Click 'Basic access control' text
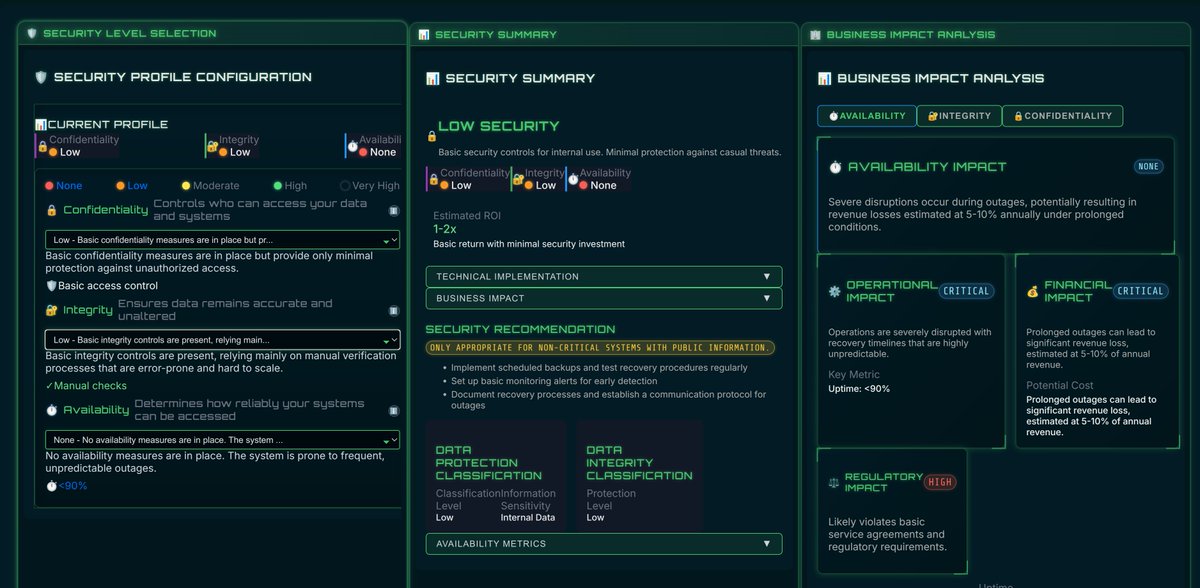This screenshot has height=588, width=1200. point(108,286)
